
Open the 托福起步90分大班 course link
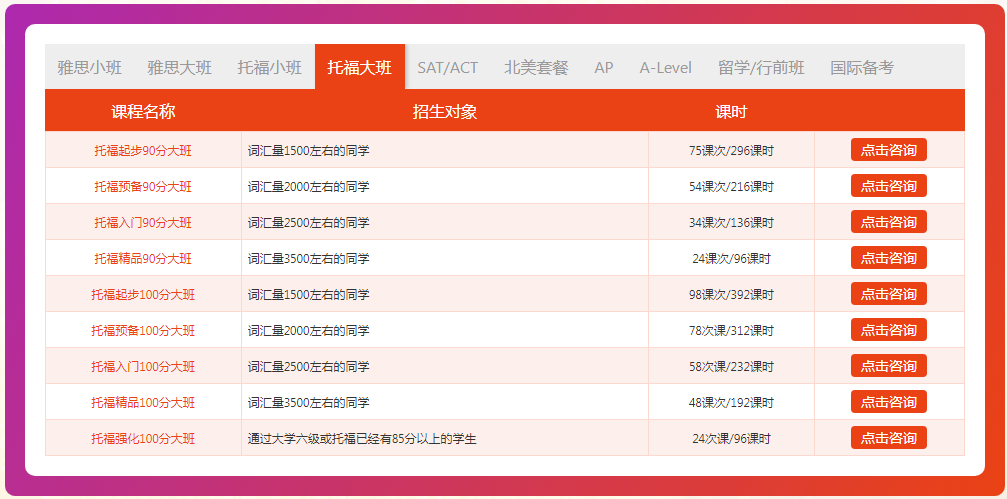143,151
